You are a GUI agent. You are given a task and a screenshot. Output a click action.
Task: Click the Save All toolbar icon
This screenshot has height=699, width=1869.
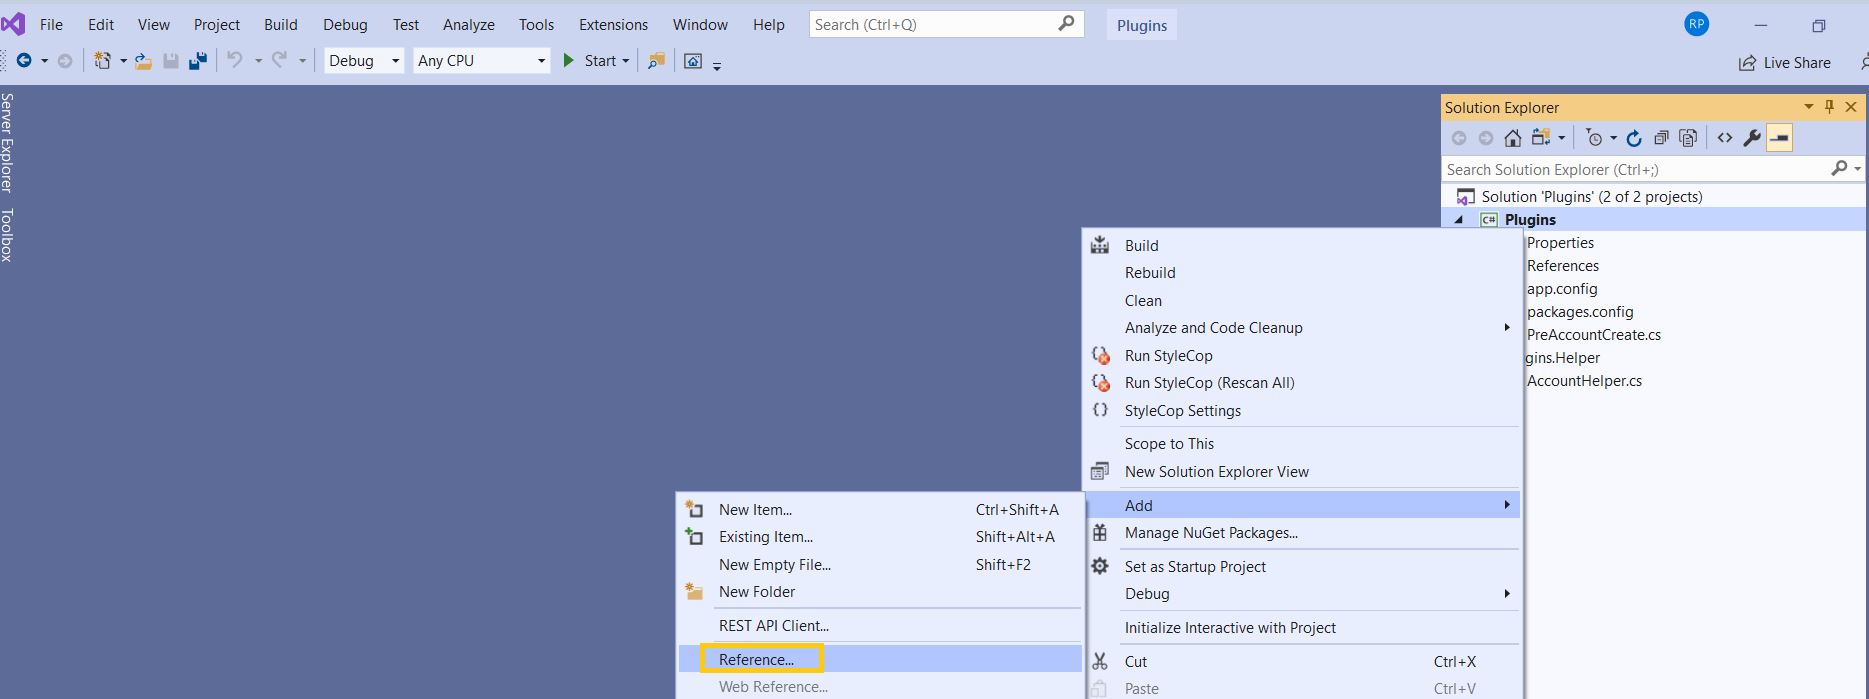pyautogui.click(x=198, y=61)
